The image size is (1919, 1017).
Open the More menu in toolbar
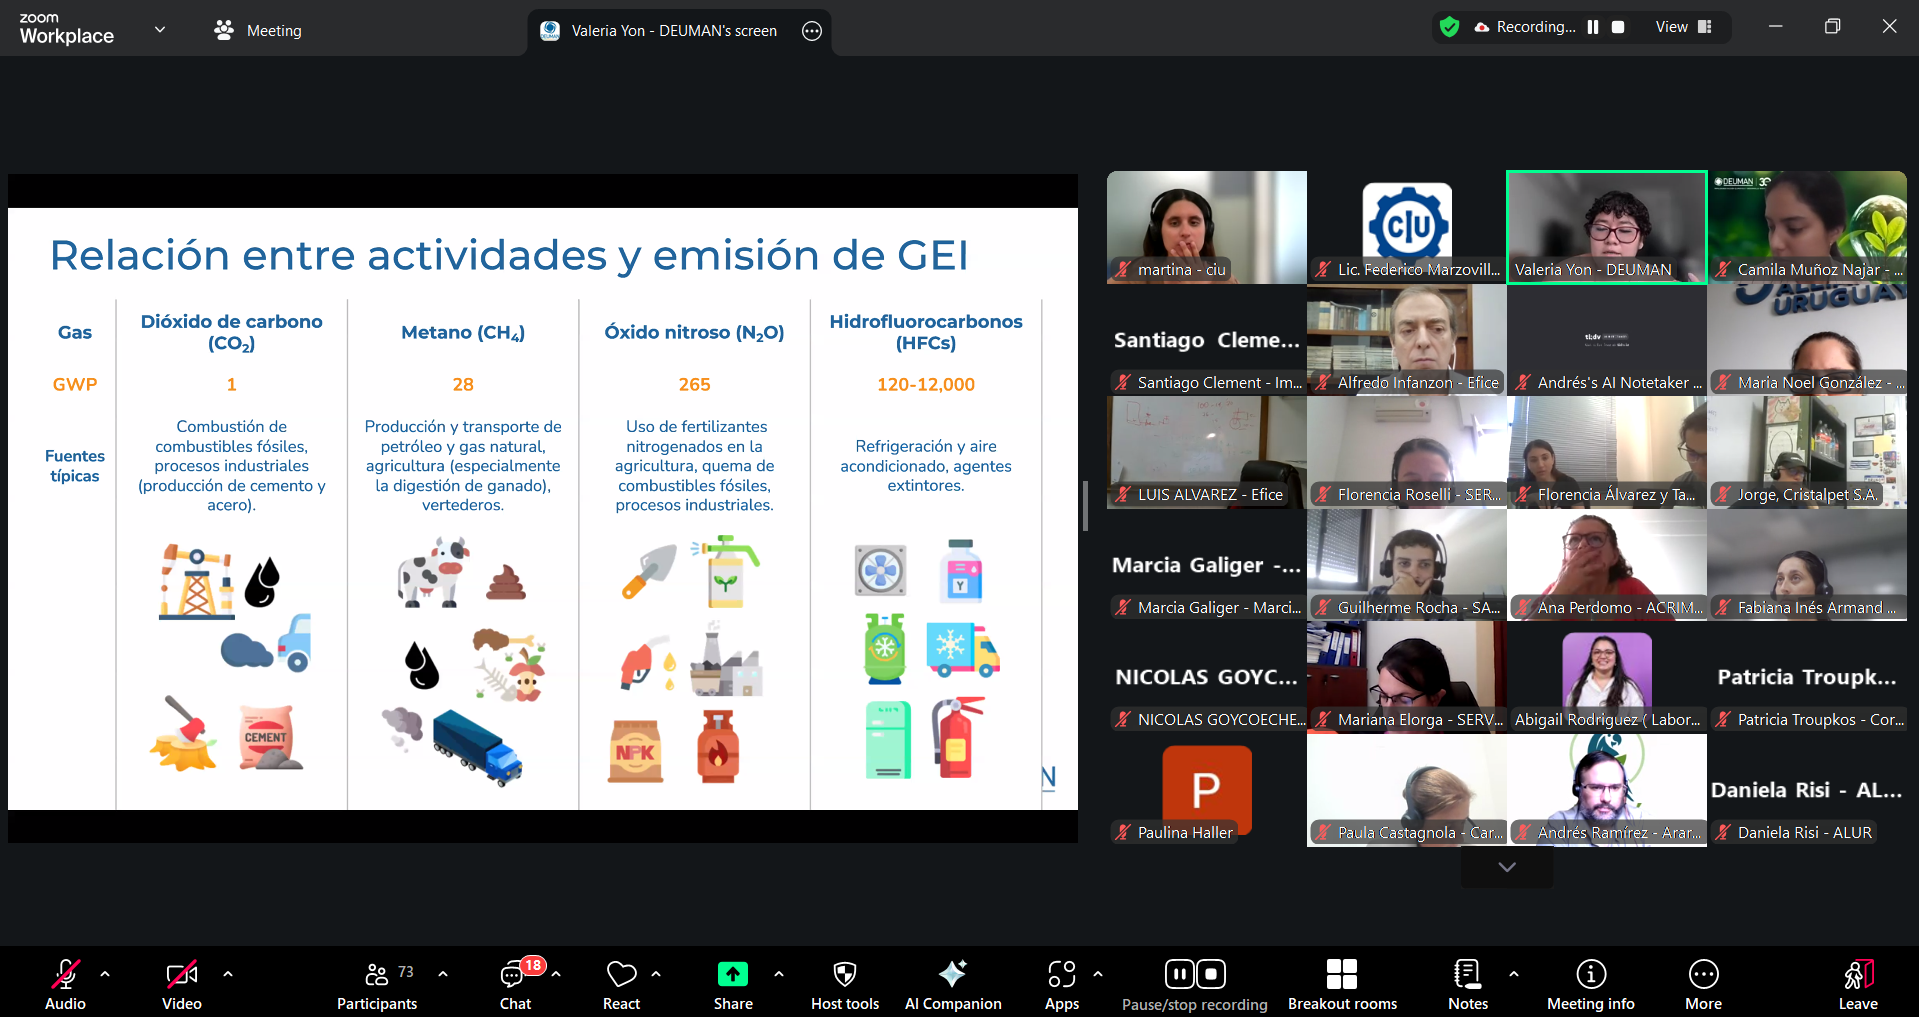coord(1703,985)
